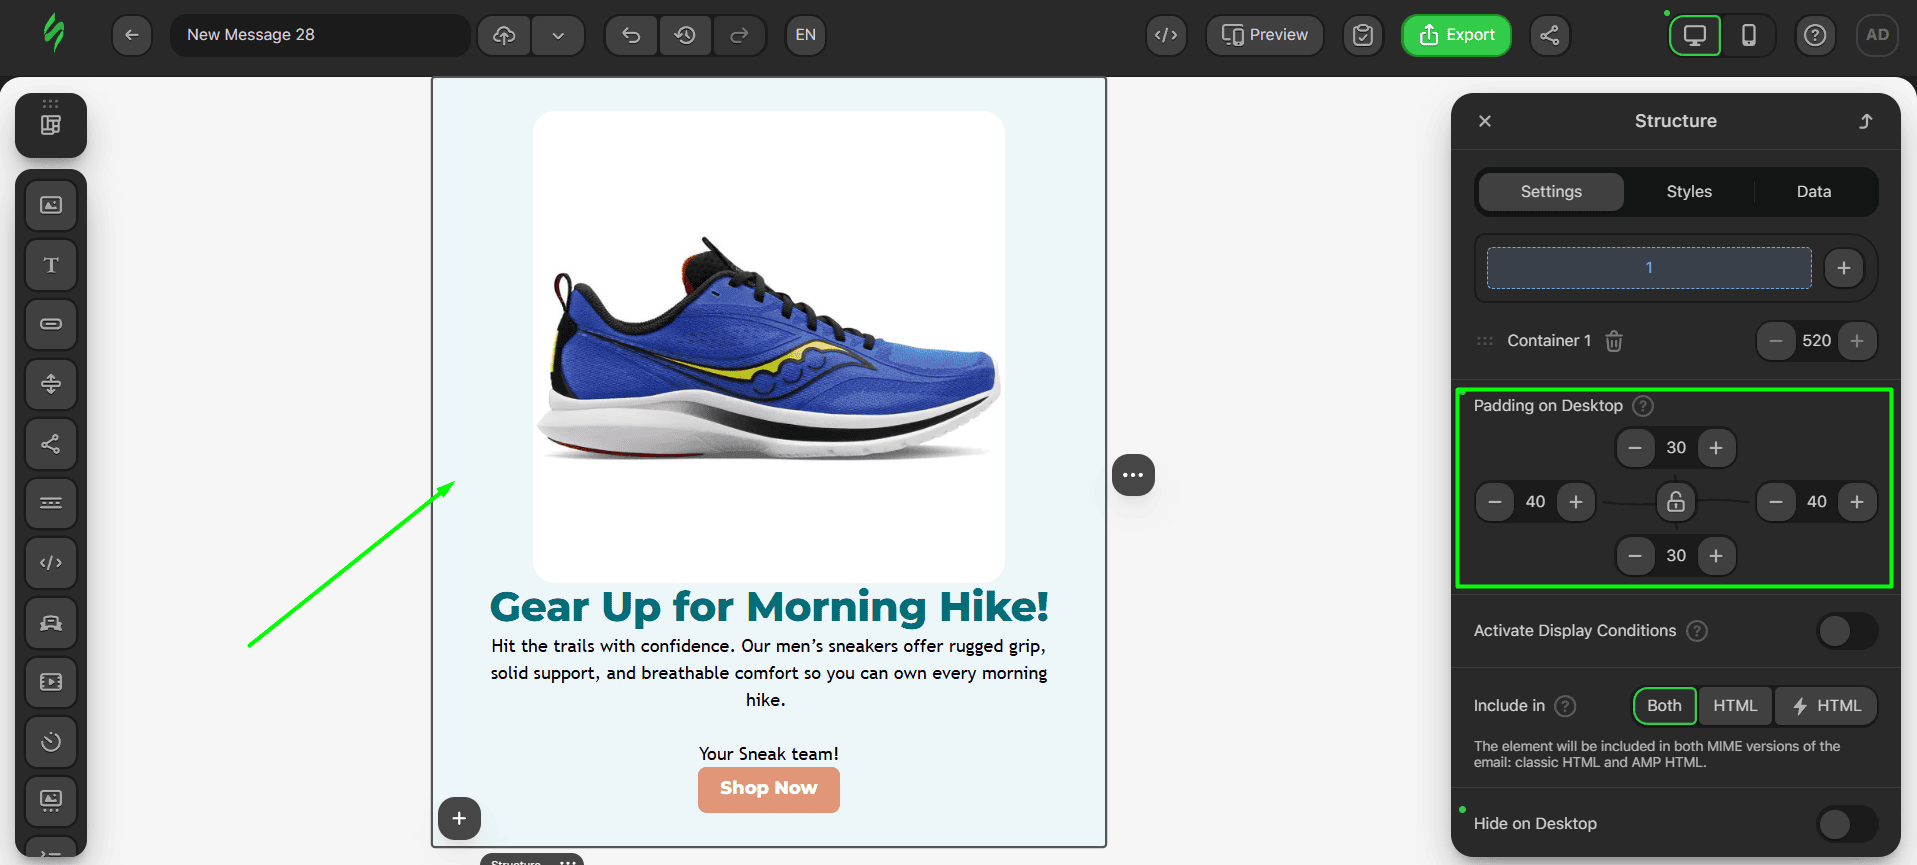The image size is (1917, 865).
Task: Open the Data tab
Action: pyautogui.click(x=1813, y=192)
